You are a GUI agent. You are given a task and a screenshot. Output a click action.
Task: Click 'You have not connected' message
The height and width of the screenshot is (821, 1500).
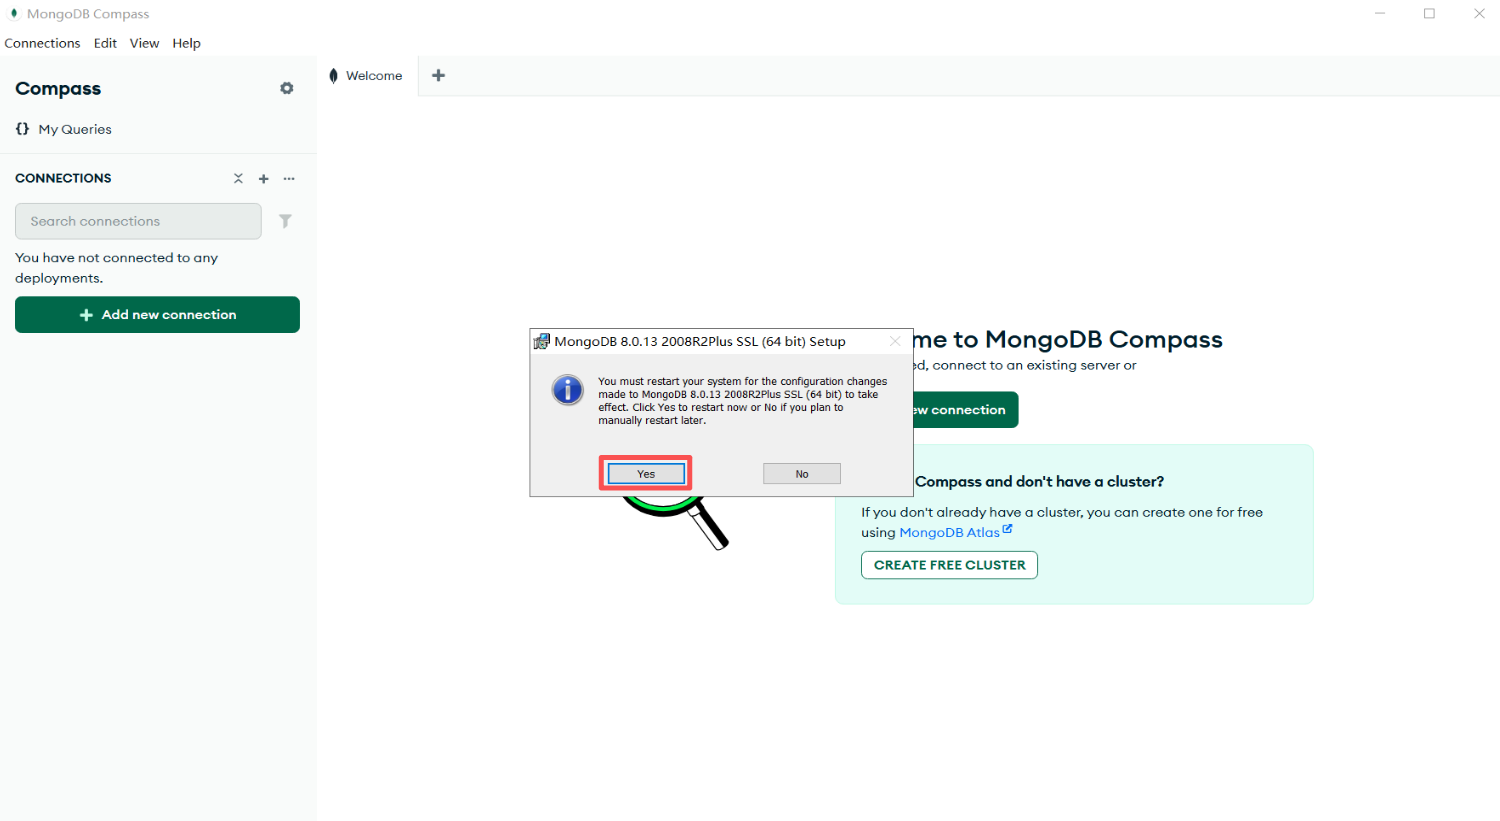coord(116,268)
